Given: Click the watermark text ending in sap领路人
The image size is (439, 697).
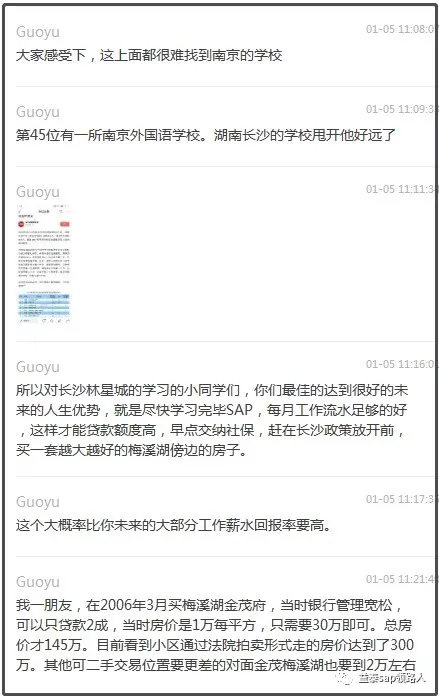Looking at the screenshot, I should [x=392, y=678].
